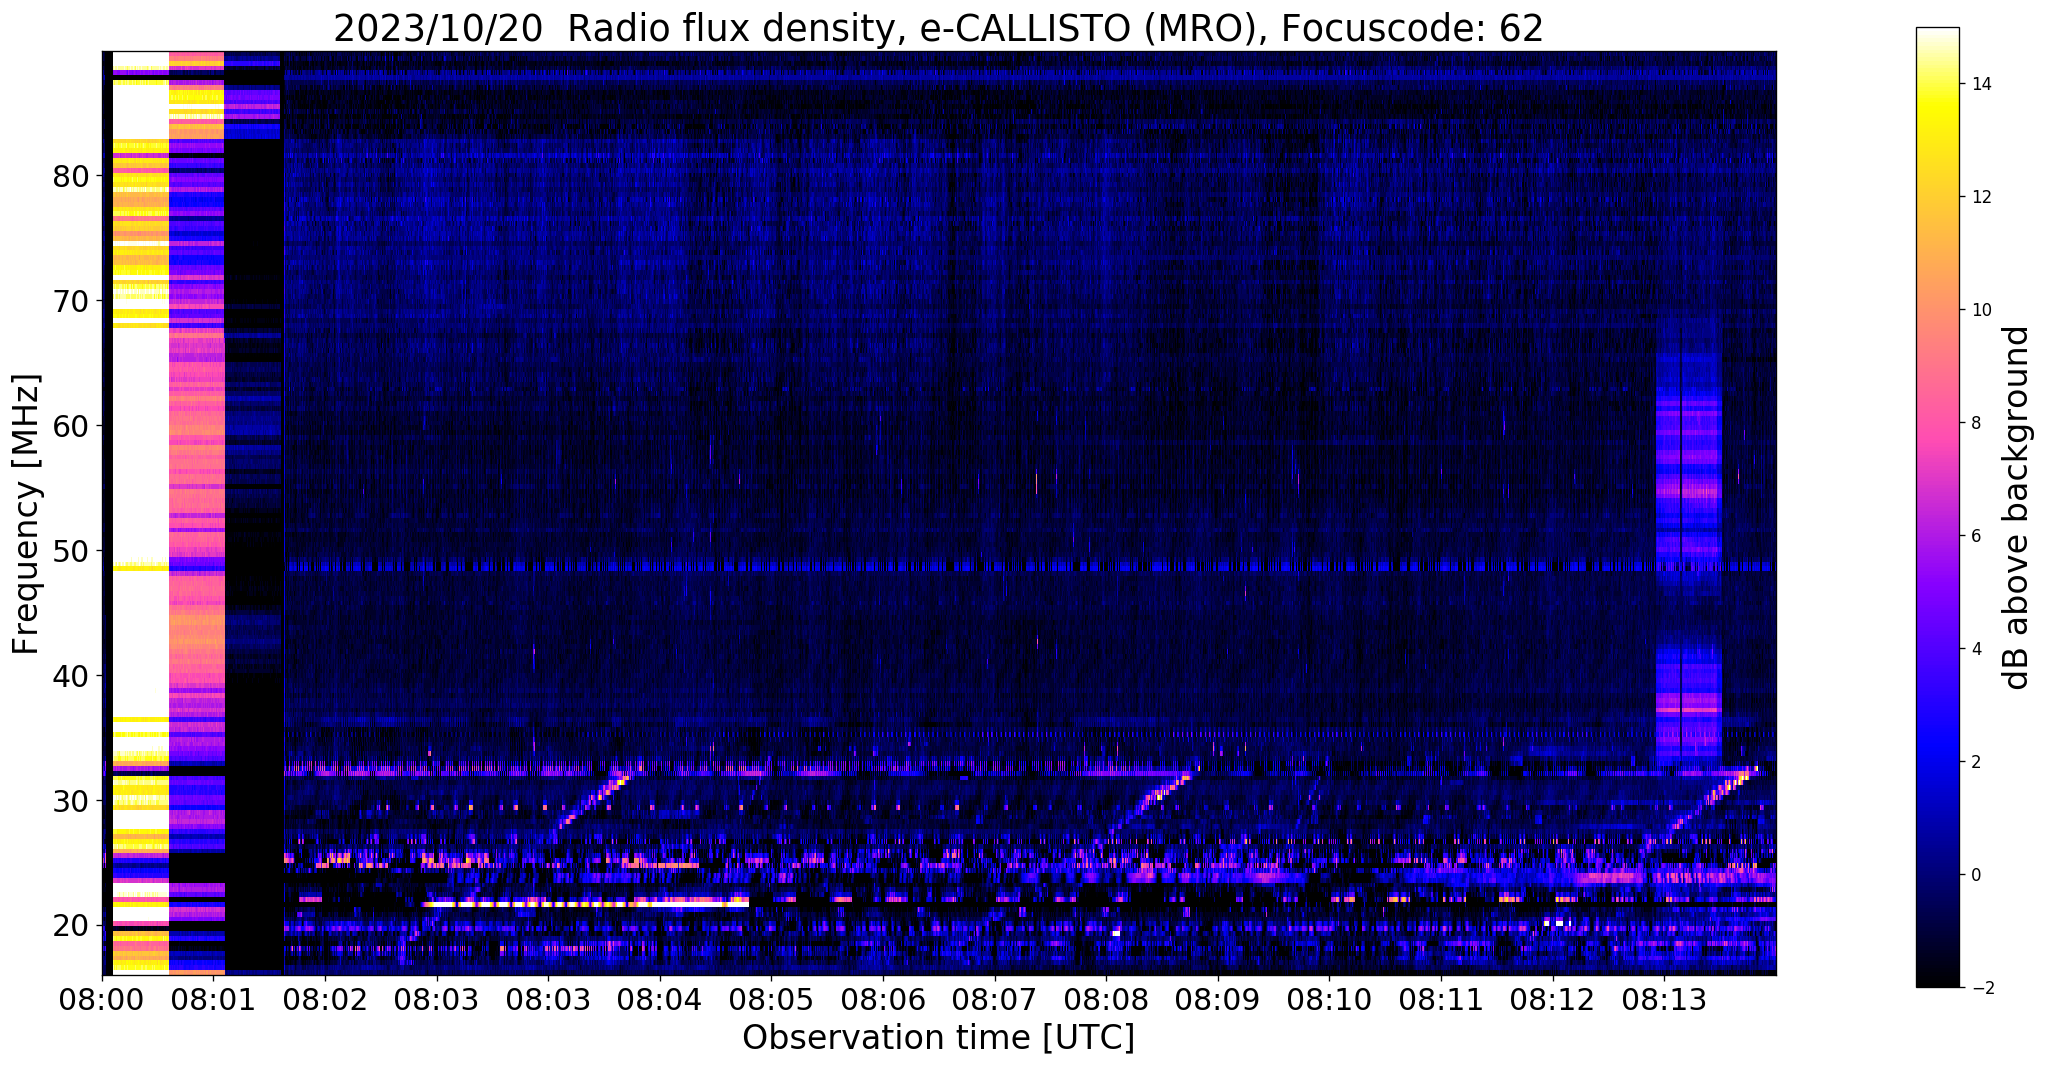Select the y-axis tick label 60
Viewport: 2047px width, 1067px height.
[x=71, y=426]
